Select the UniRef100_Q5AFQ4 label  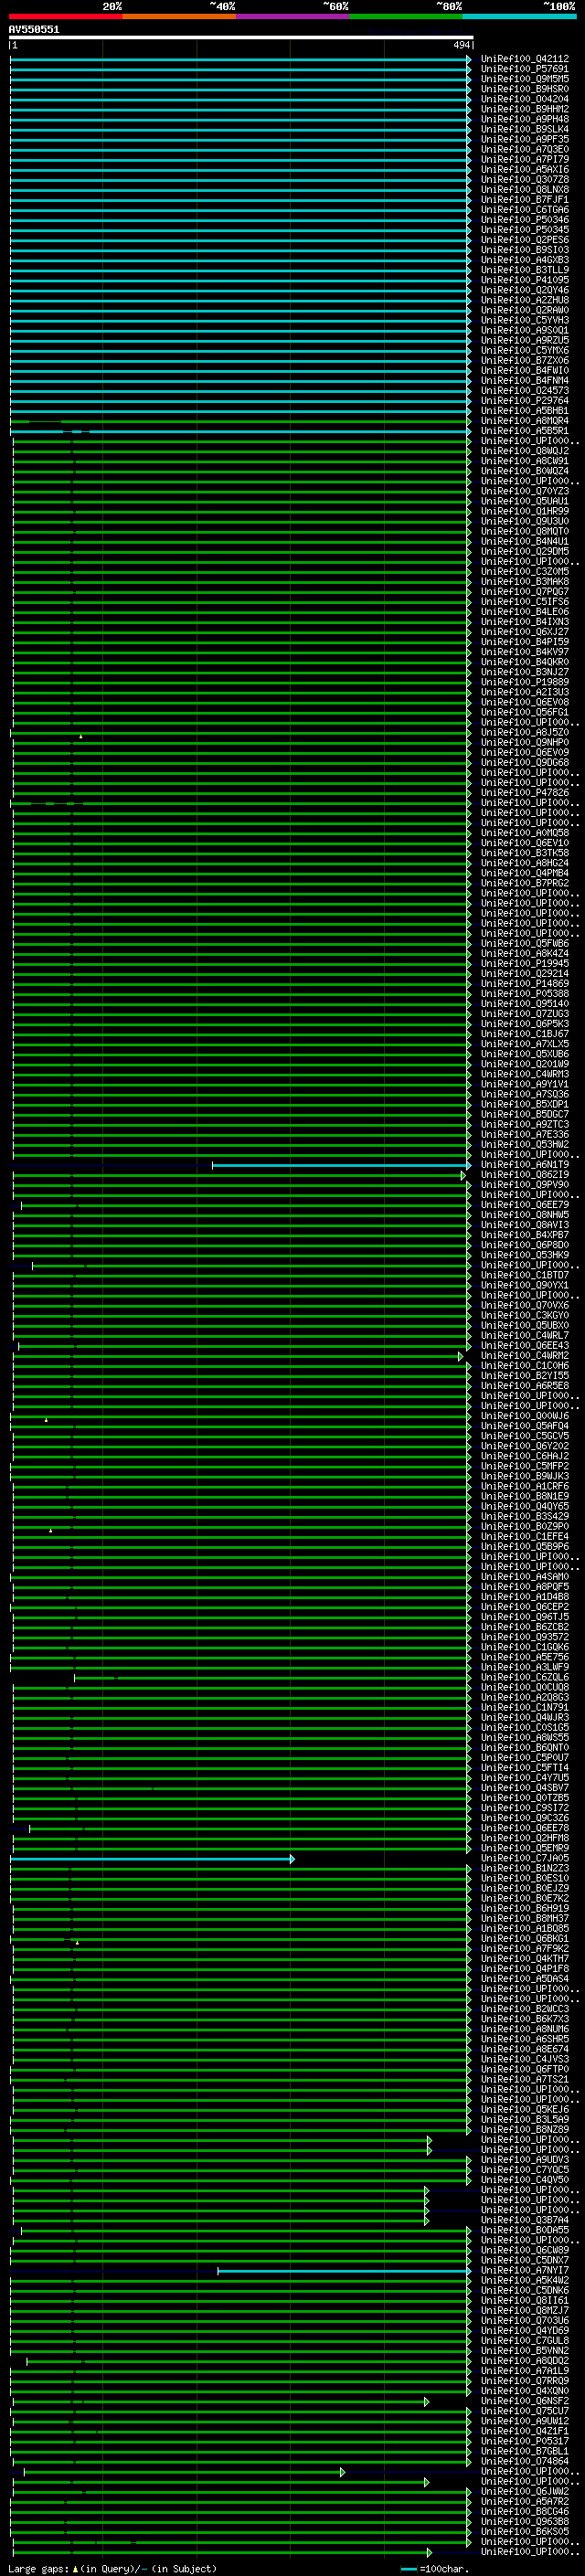point(525,1426)
